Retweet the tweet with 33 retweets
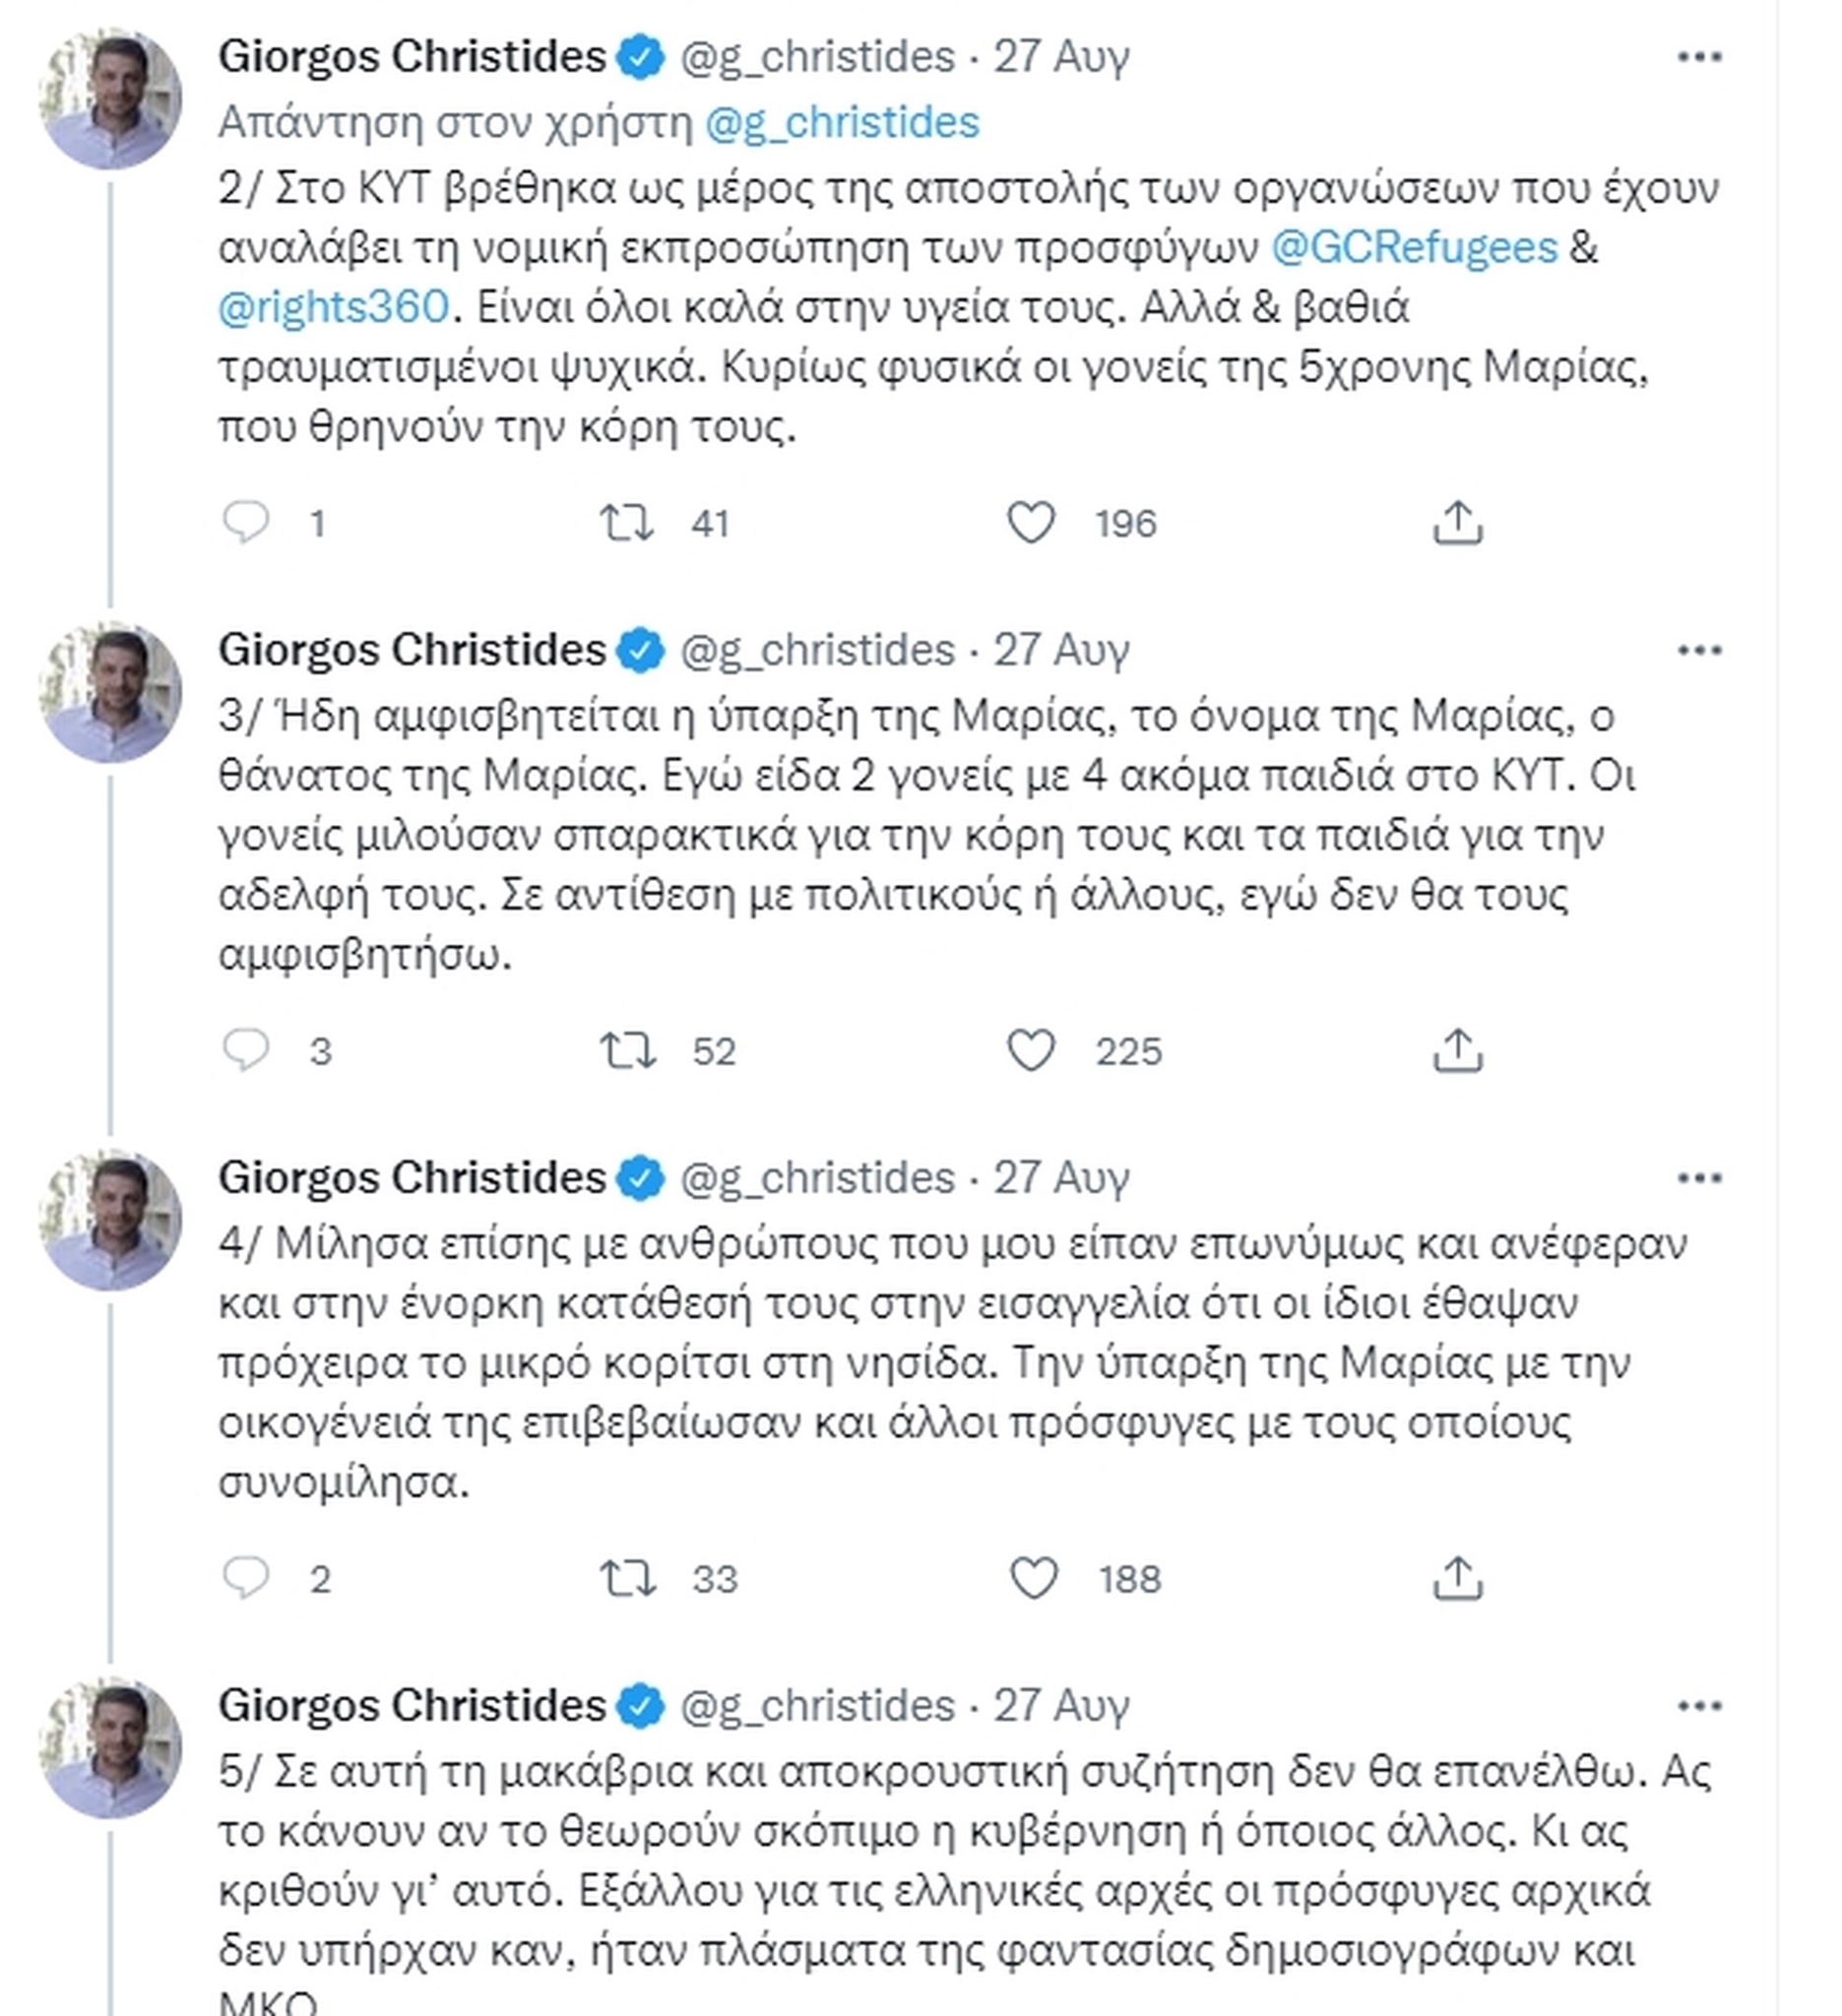 pyautogui.click(x=627, y=1579)
